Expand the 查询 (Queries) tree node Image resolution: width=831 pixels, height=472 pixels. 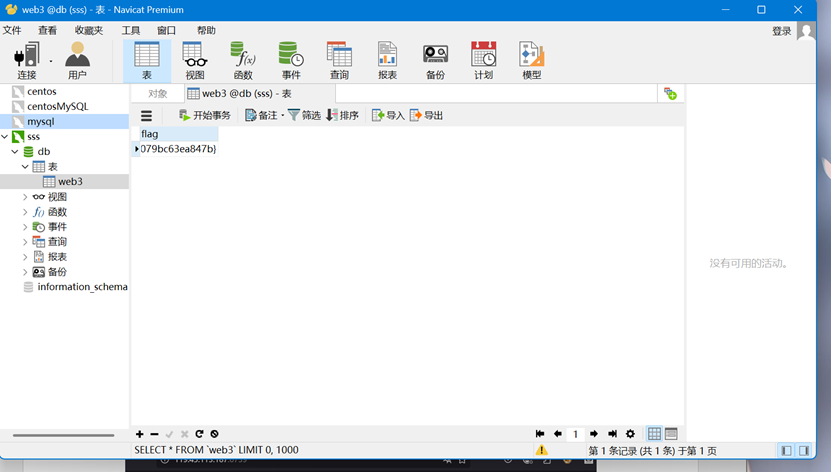(x=25, y=242)
